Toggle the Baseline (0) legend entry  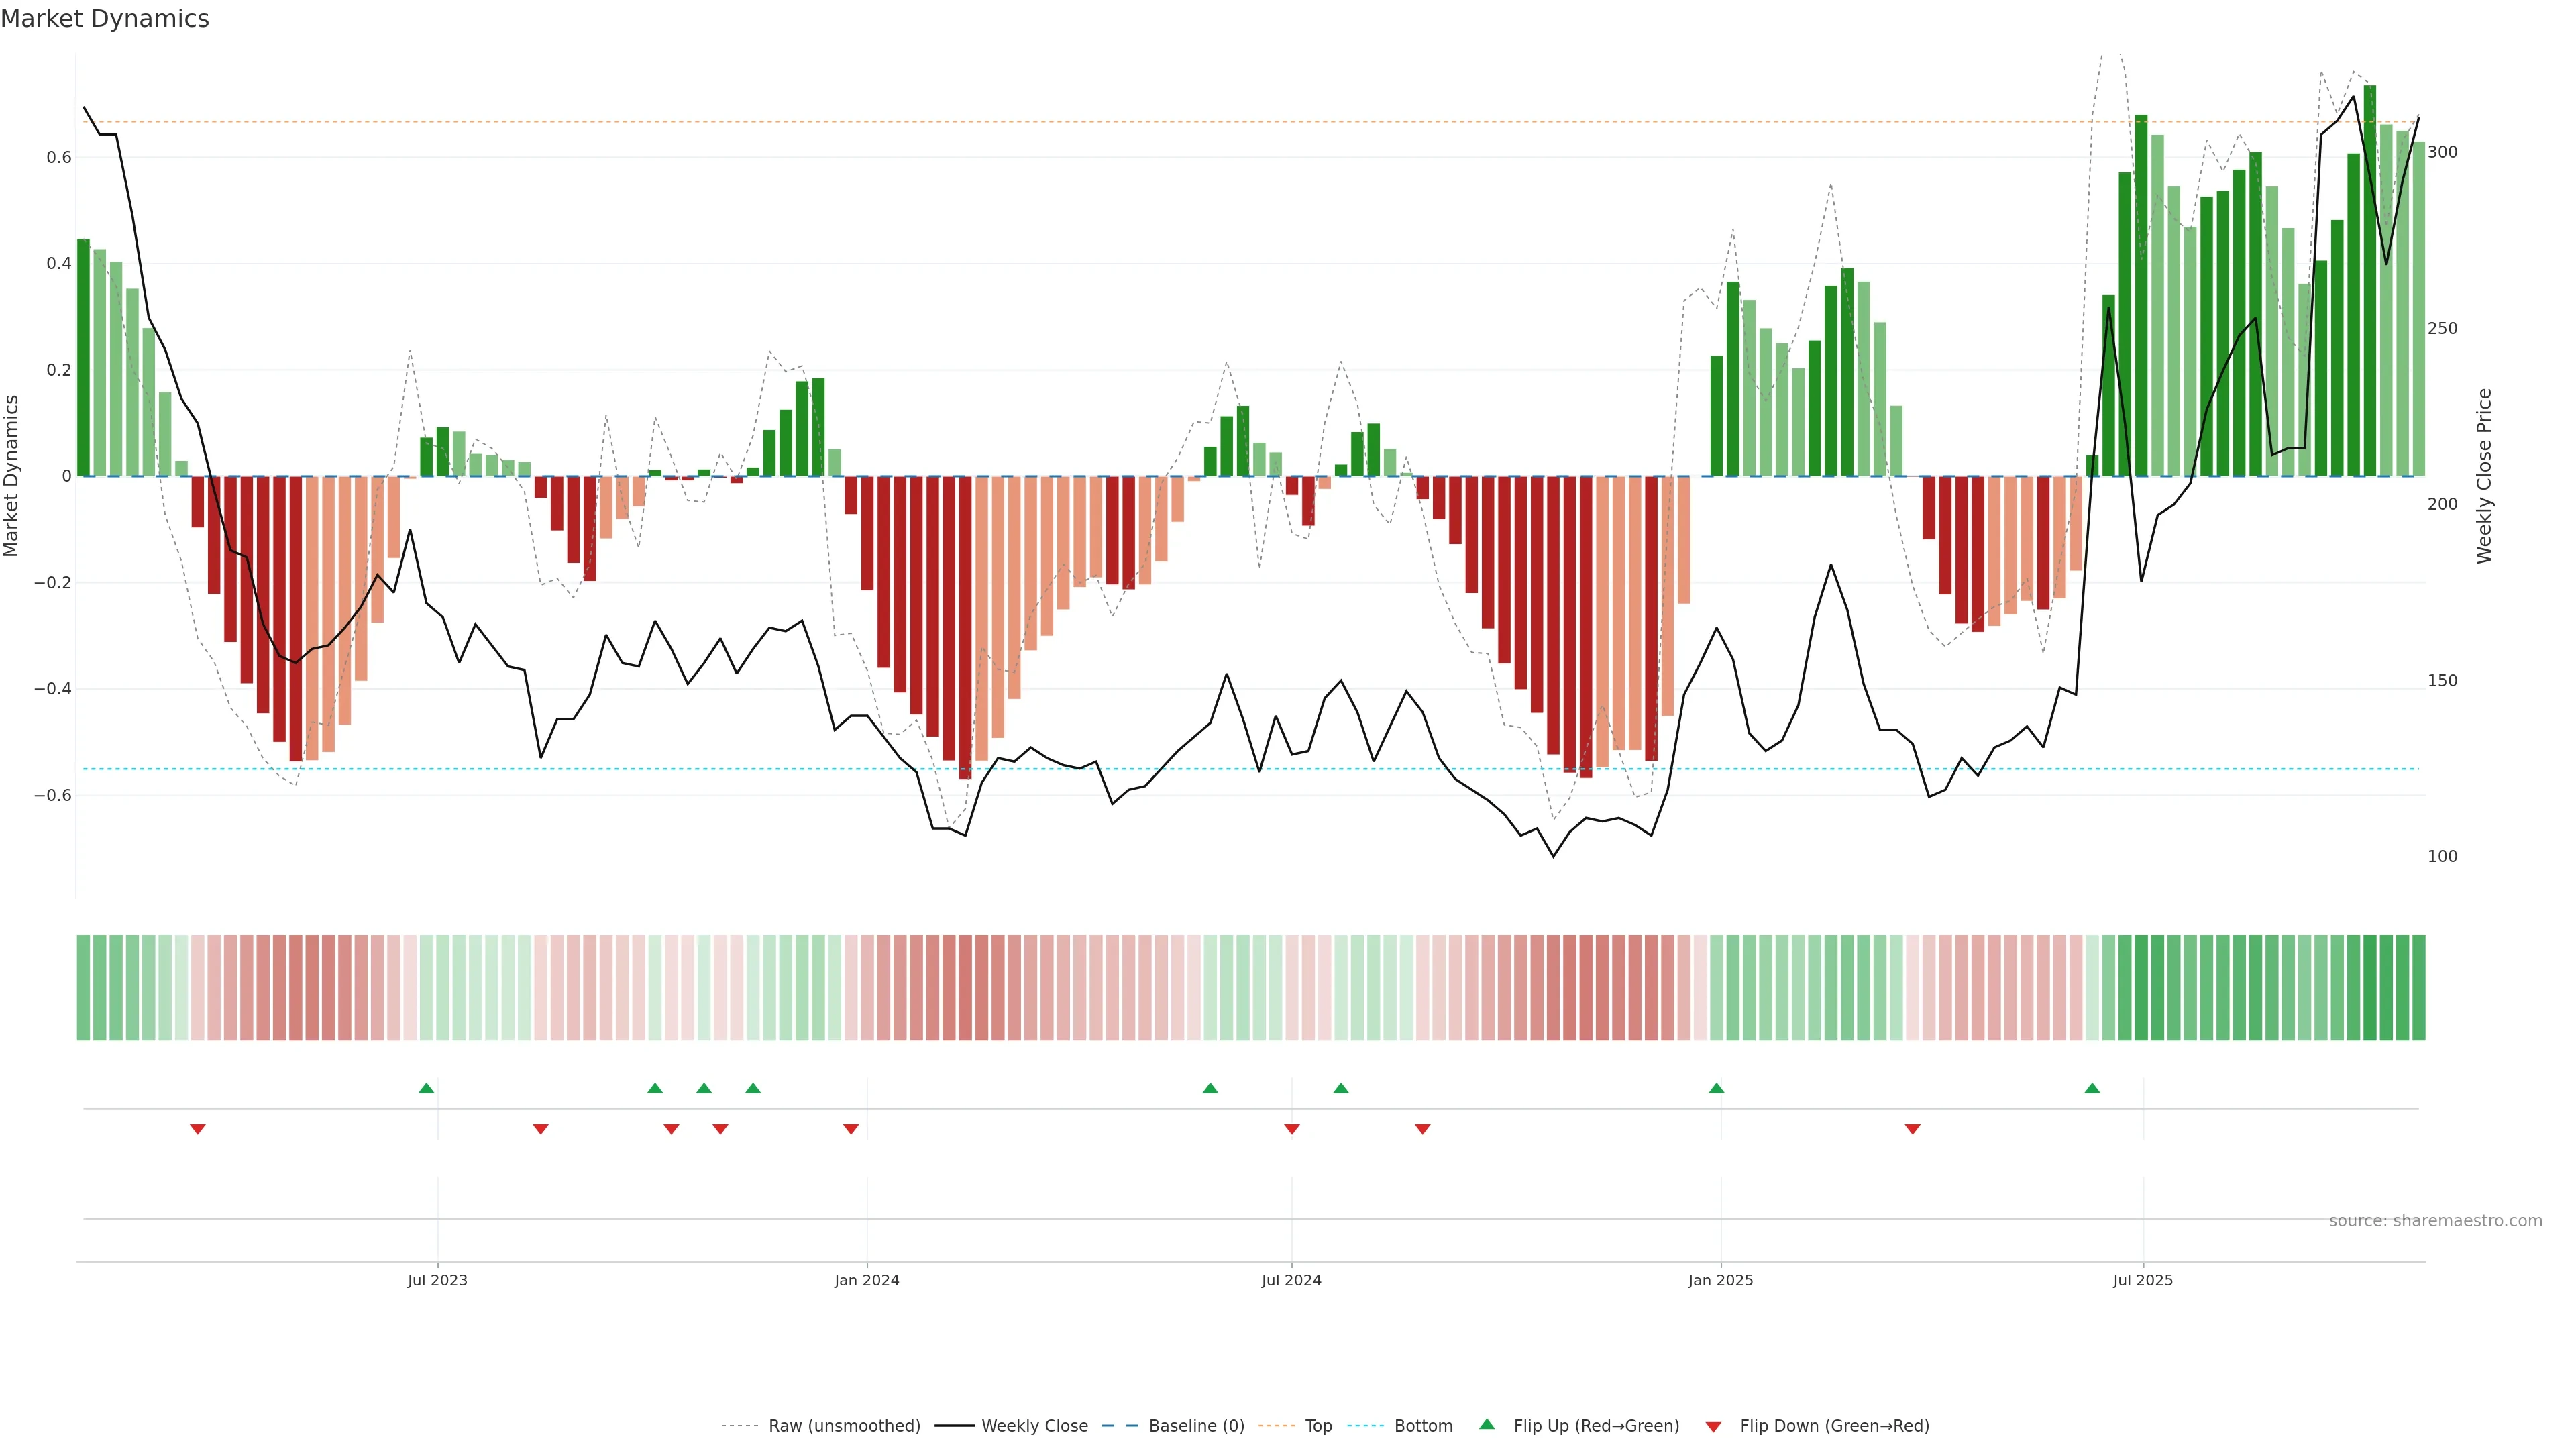(x=1196, y=1426)
